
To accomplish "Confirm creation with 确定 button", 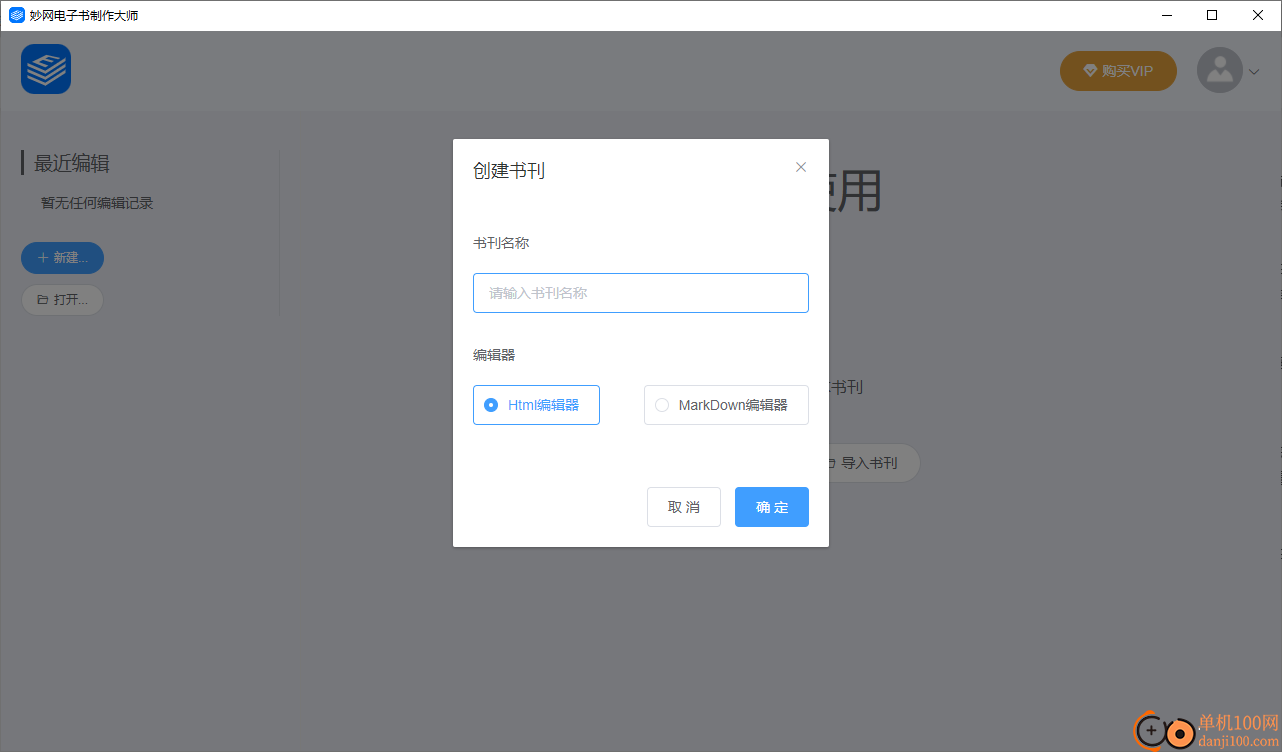I will pos(772,507).
